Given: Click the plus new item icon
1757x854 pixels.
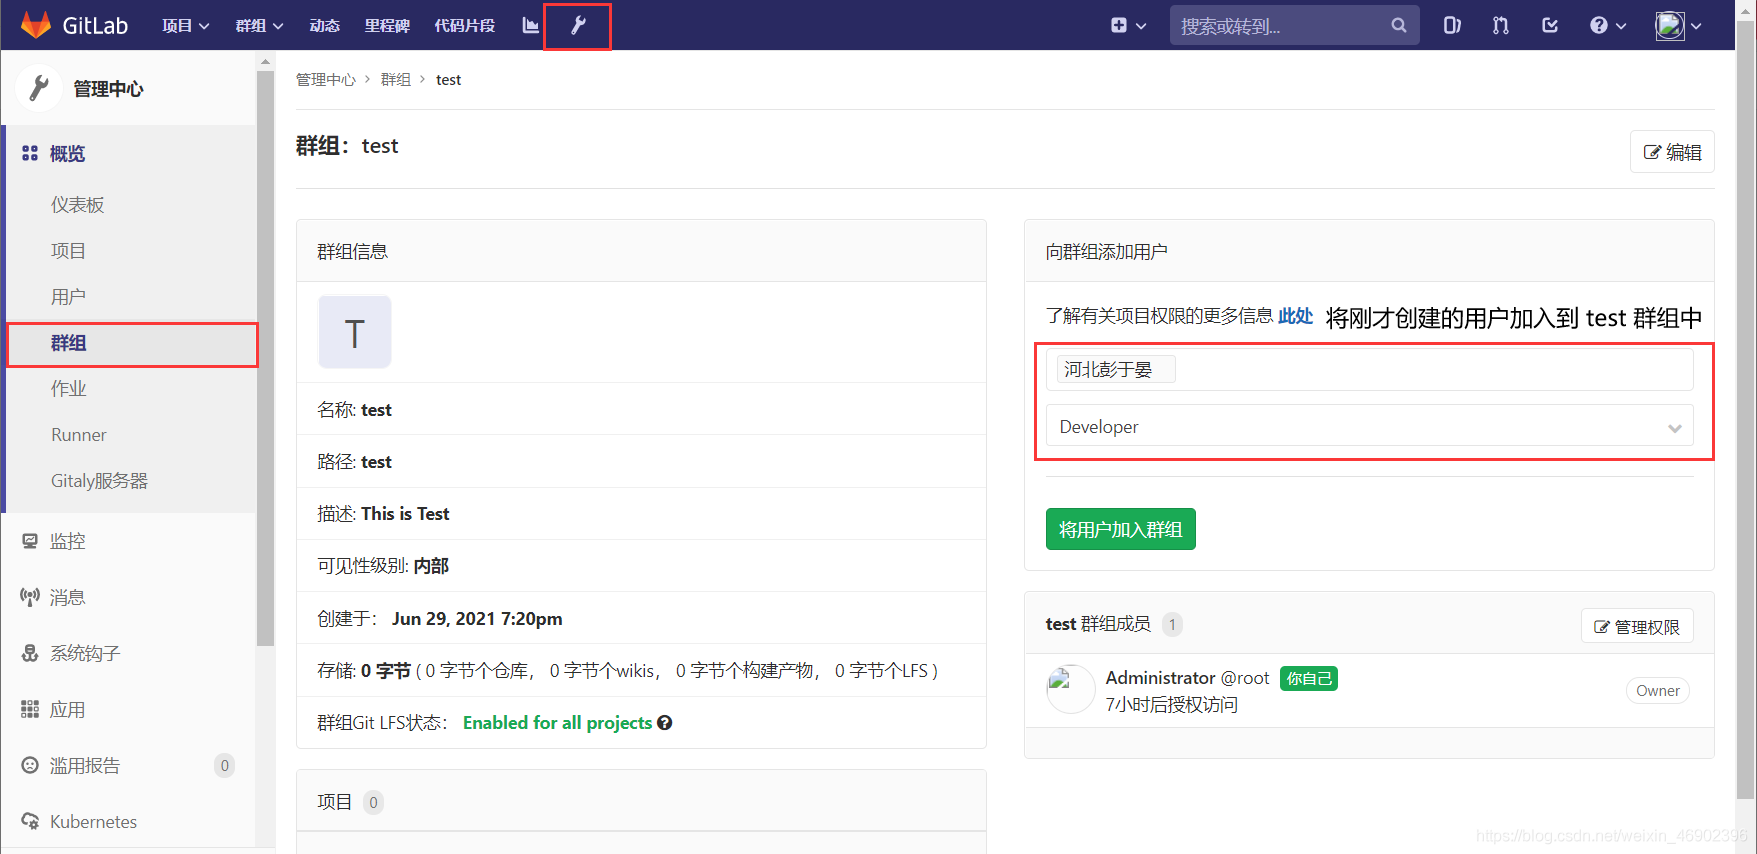Looking at the screenshot, I should point(1119,25).
